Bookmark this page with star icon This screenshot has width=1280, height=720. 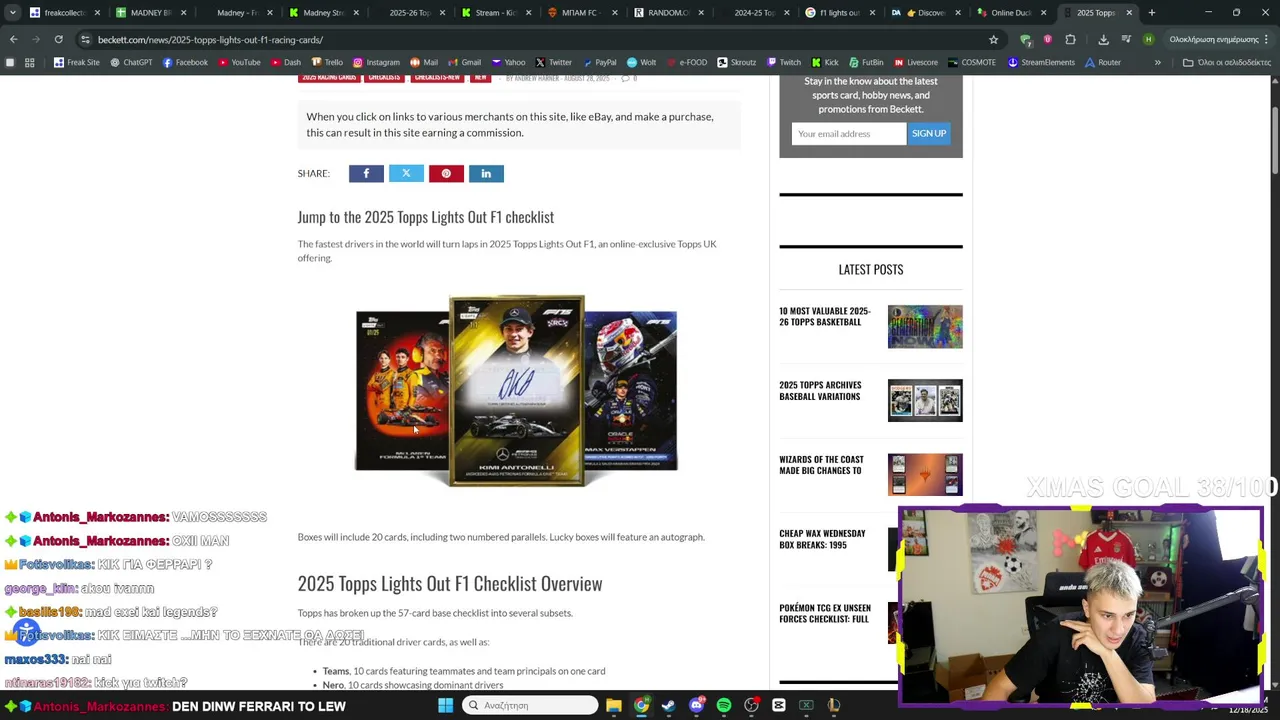click(993, 39)
